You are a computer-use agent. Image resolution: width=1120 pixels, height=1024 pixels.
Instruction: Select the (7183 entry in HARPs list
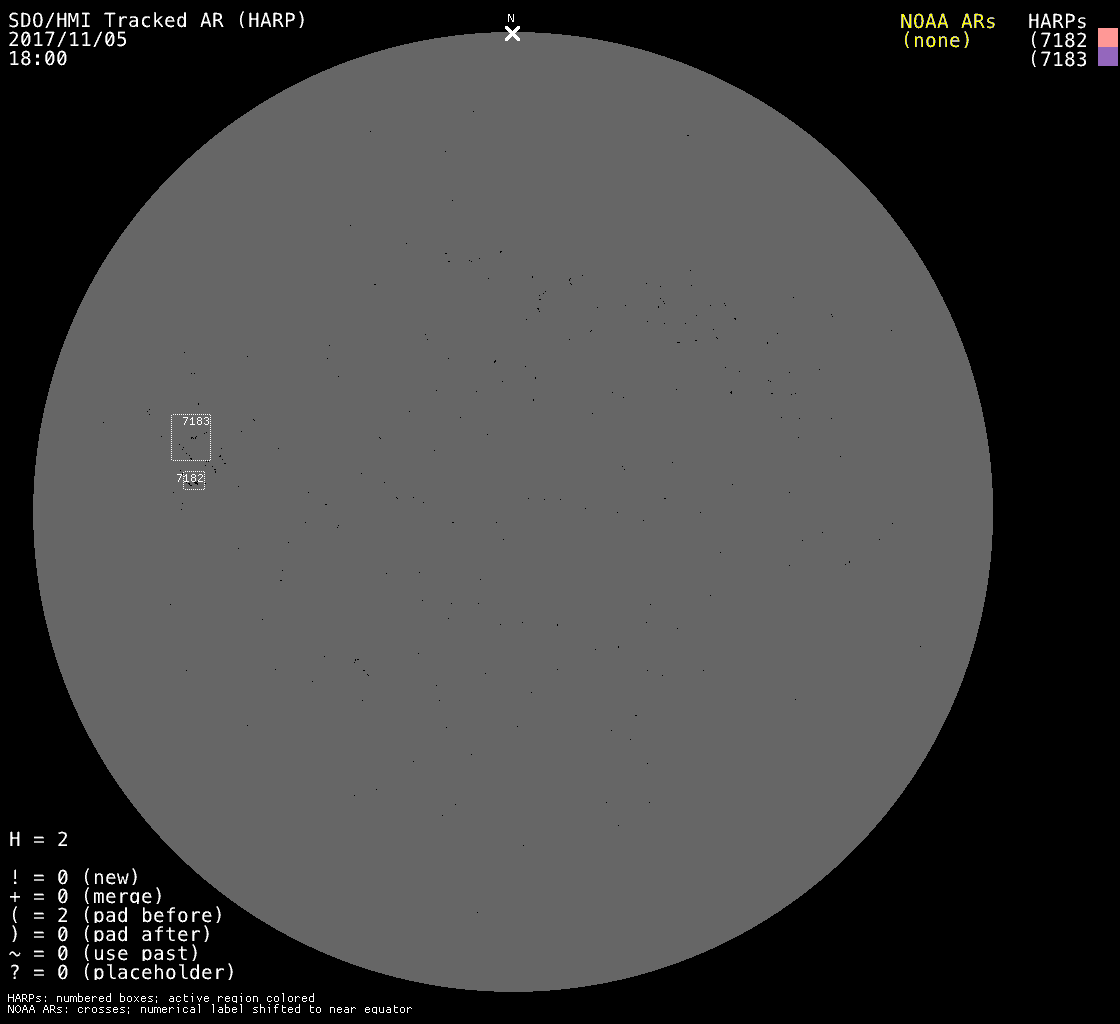1058,59
